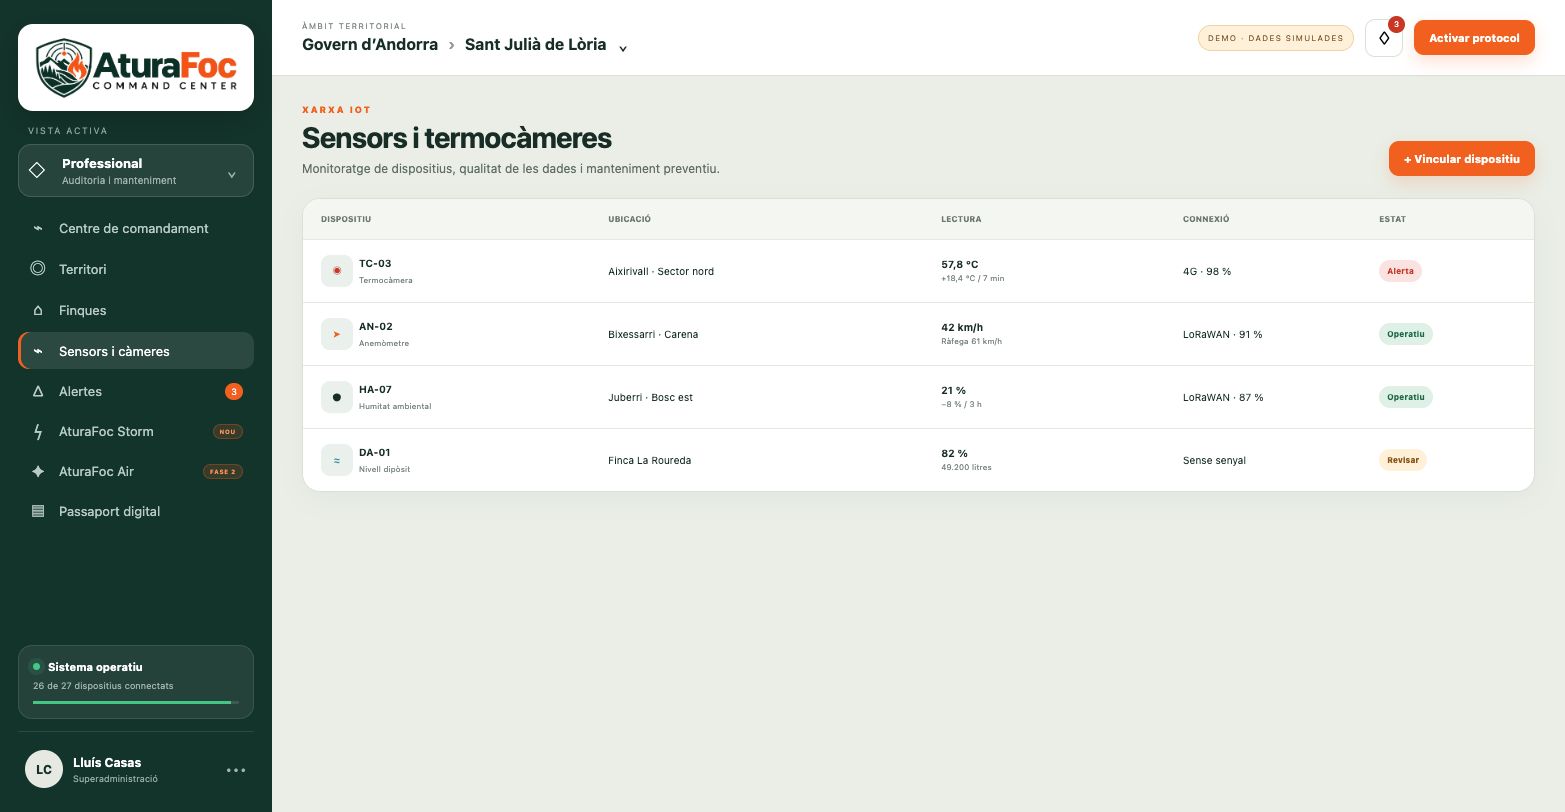
Task: Open the notifications icon with badge 3
Action: [x=1384, y=38]
